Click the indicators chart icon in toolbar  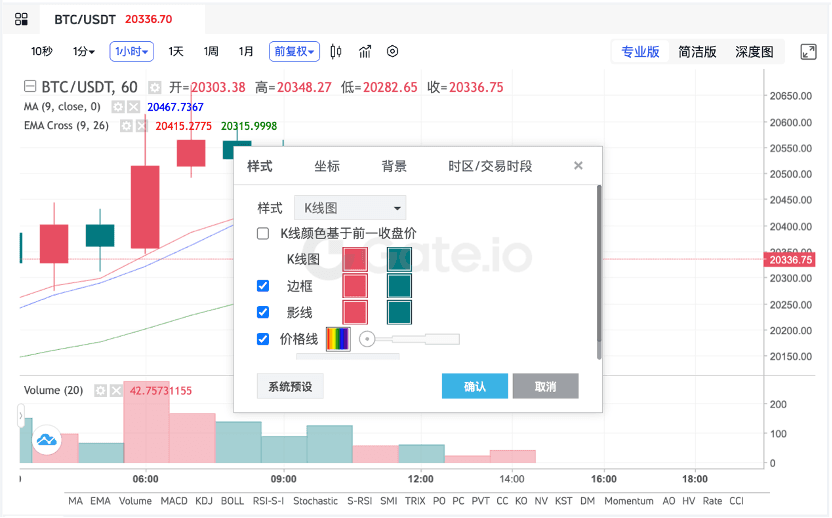pos(365,52)
